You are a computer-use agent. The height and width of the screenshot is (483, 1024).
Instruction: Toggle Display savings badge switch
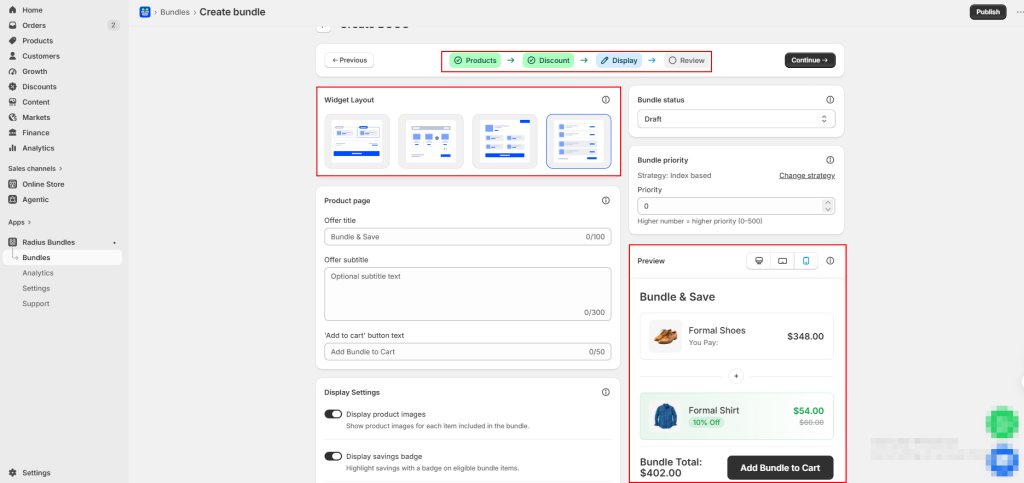(333, 456)
